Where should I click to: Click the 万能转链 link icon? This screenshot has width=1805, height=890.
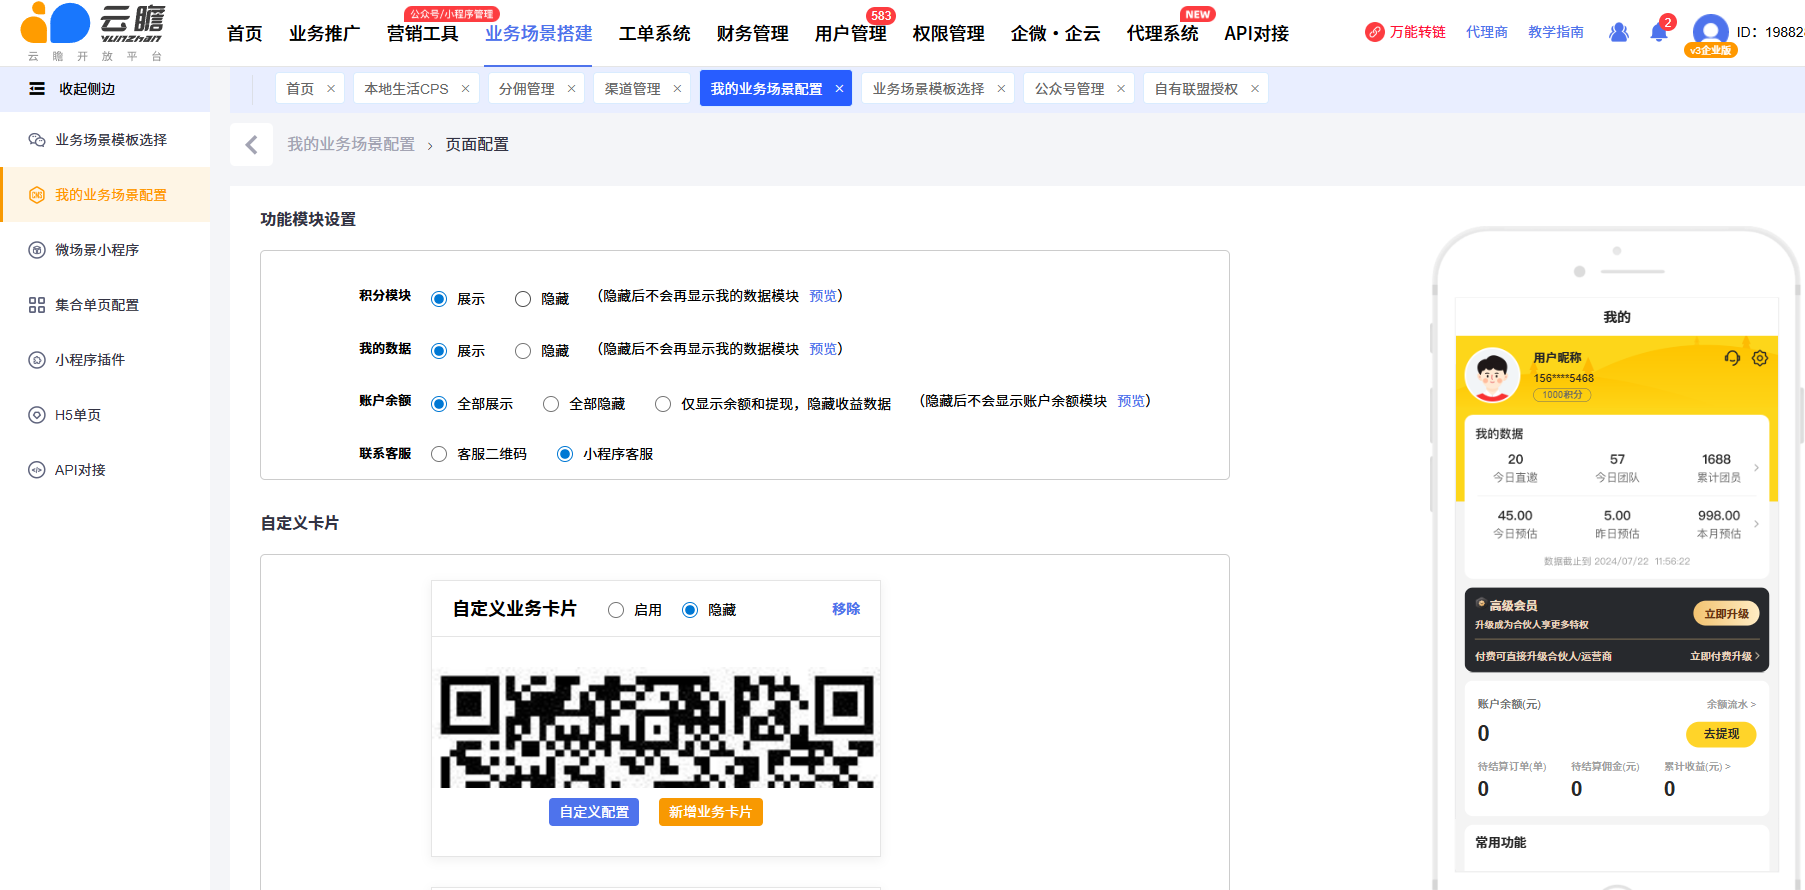[x=1375, y=32]
